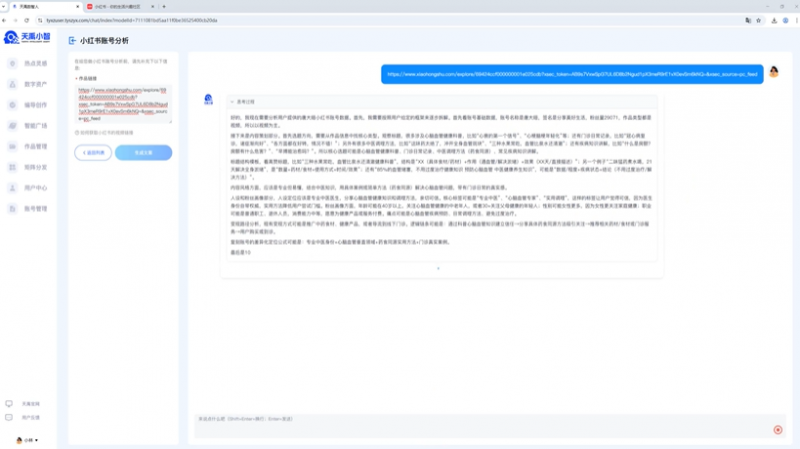
Task: Open the 小帅 user dropdown at bottom left
Action: 29,440
